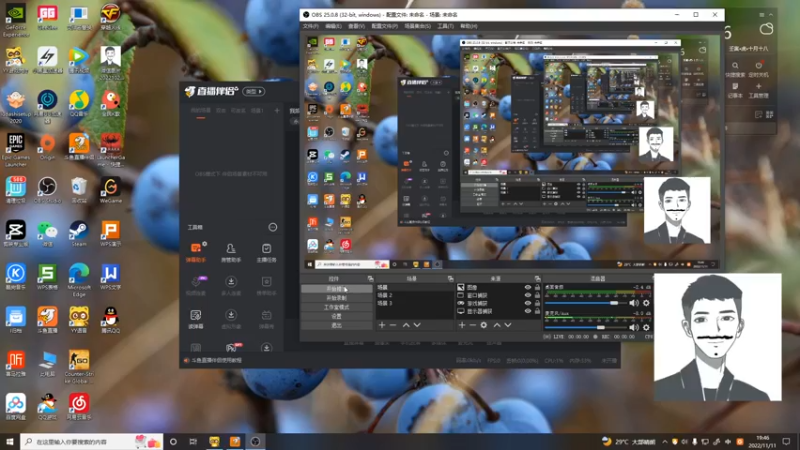Toggle visibility of the 显示器捕获 source

point(528,311)
